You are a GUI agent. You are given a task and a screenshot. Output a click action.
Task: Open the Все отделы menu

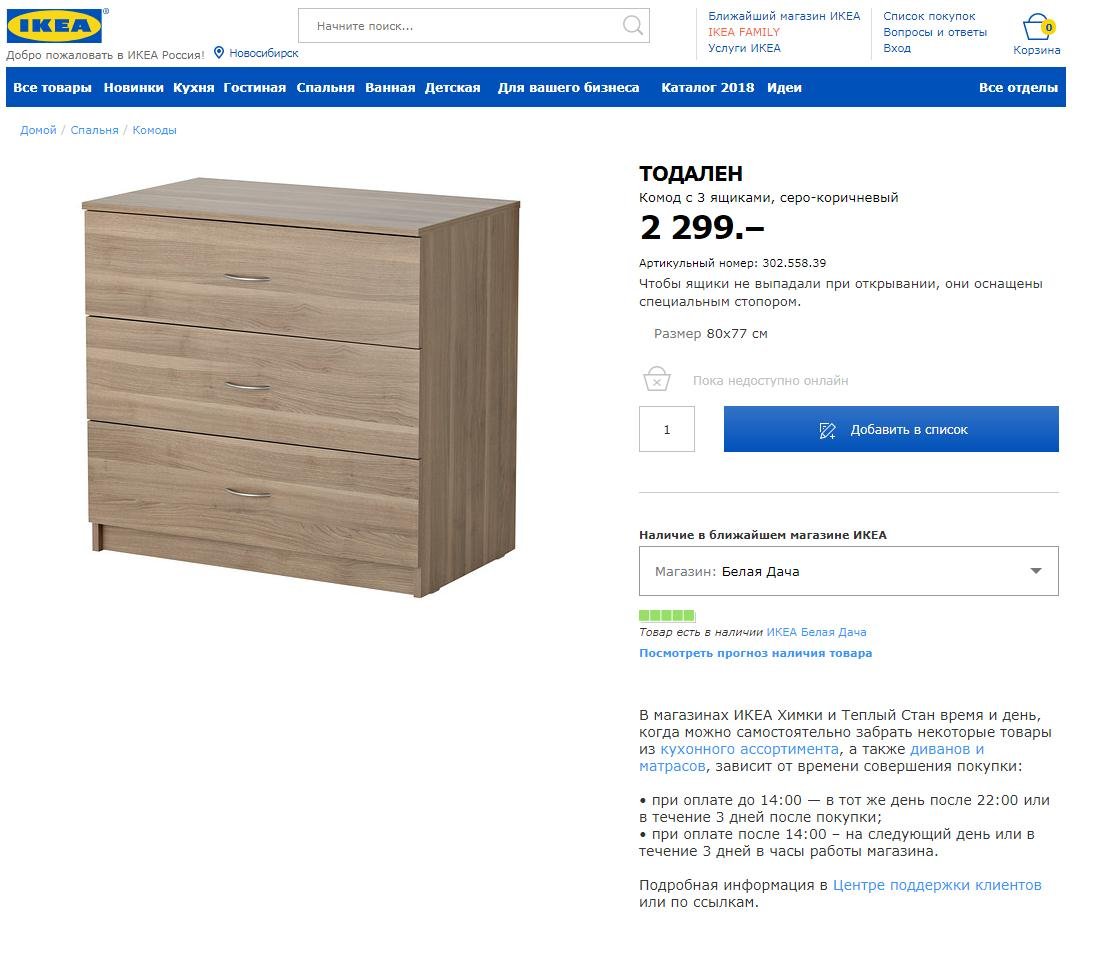coord(1018,88)
